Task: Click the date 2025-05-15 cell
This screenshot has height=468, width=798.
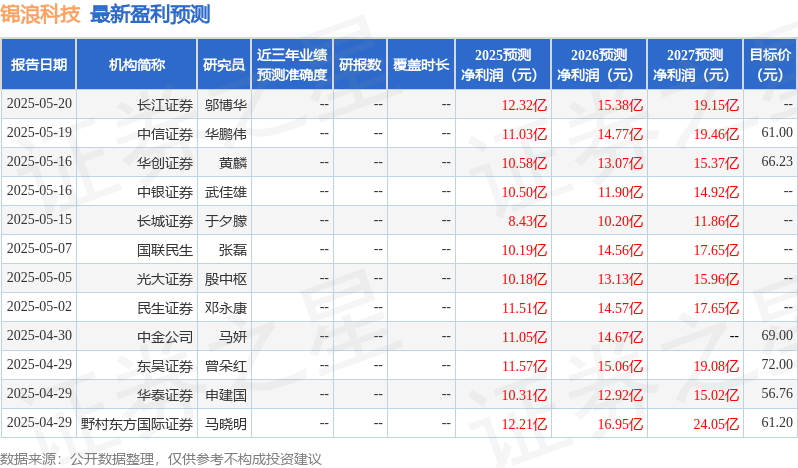Action: coord(39,220)
